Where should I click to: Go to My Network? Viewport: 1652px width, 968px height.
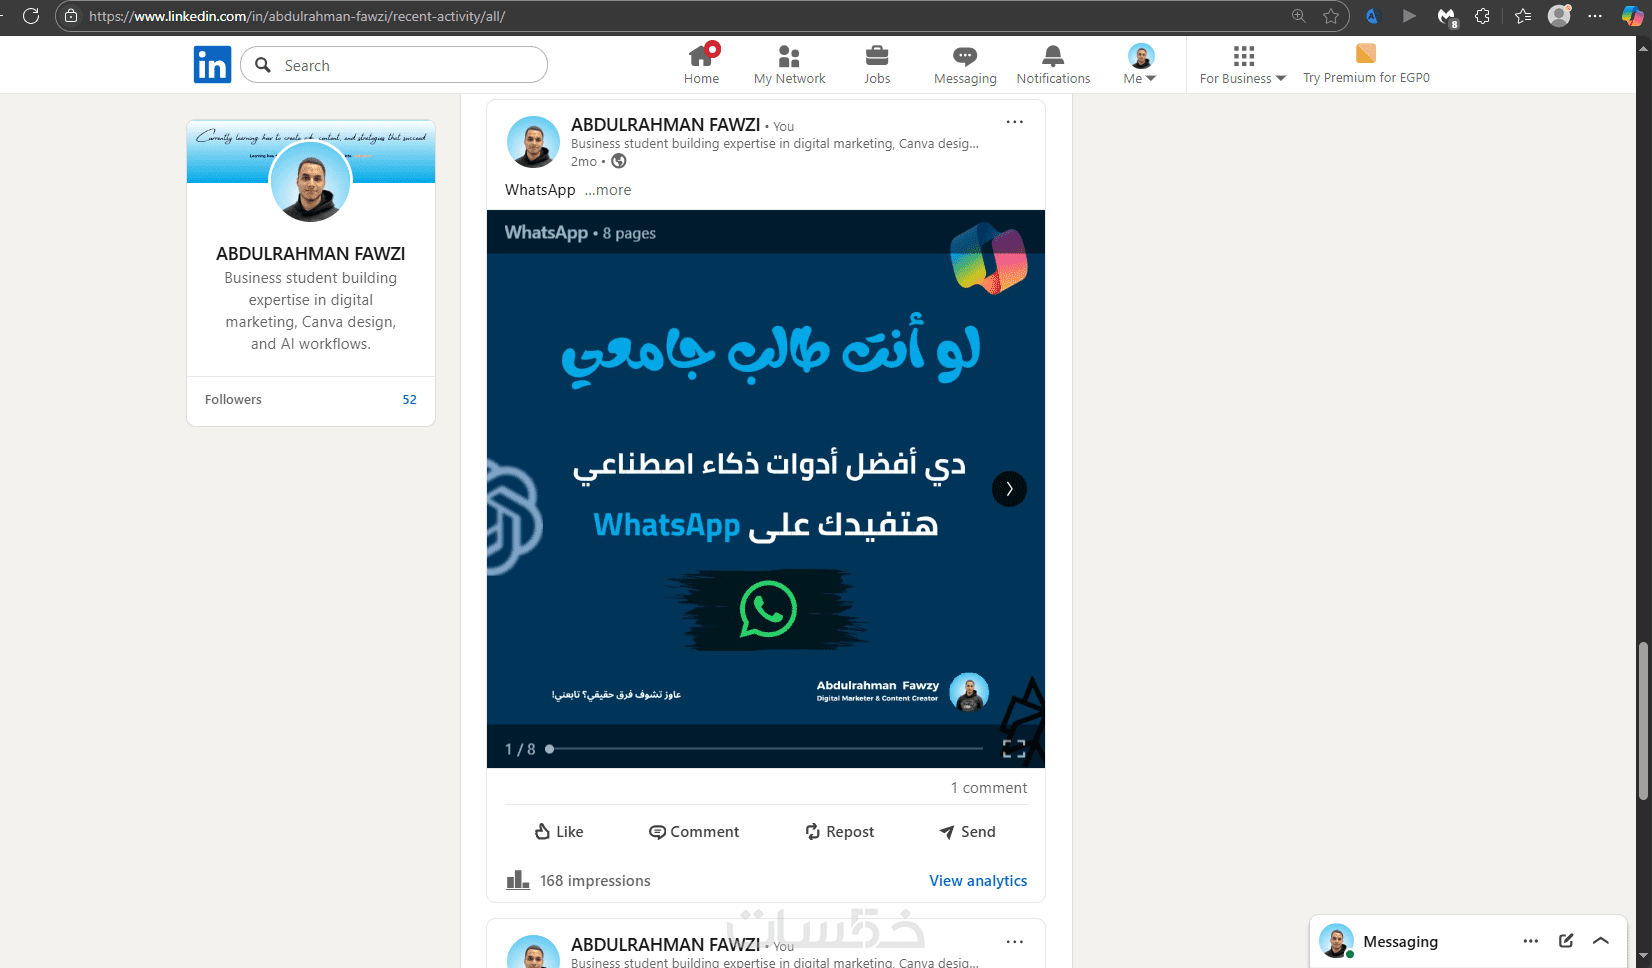click(x=790, y=64)
